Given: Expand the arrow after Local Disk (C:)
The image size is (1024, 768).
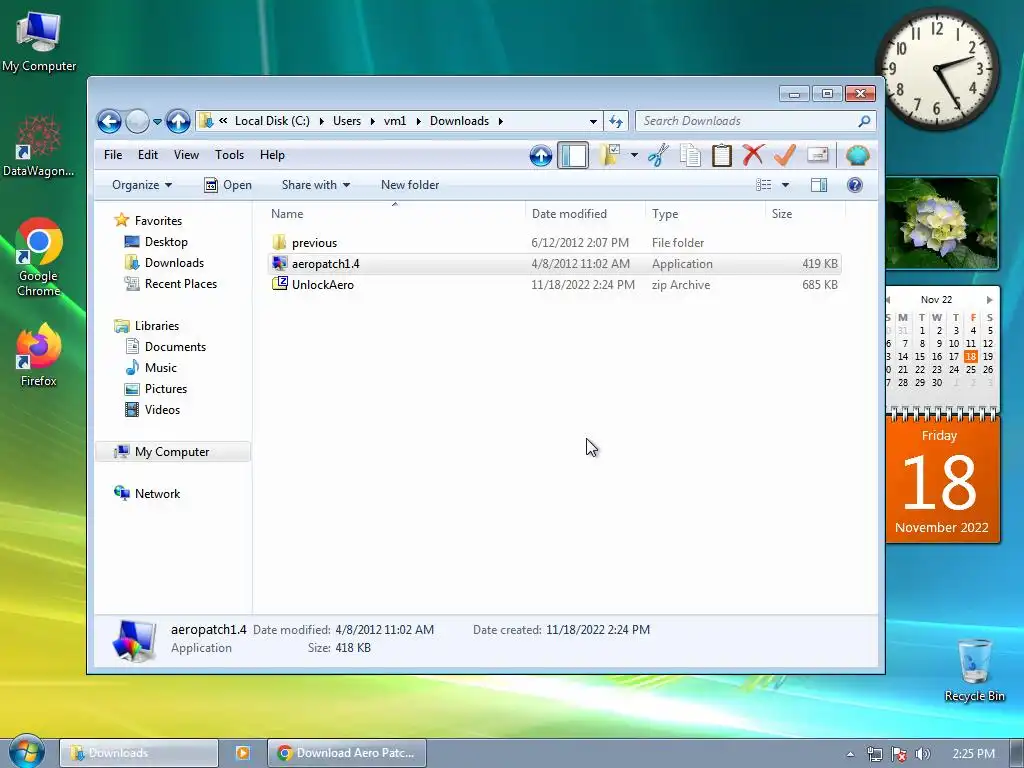Looking at the screenshot, I should 322,121.
